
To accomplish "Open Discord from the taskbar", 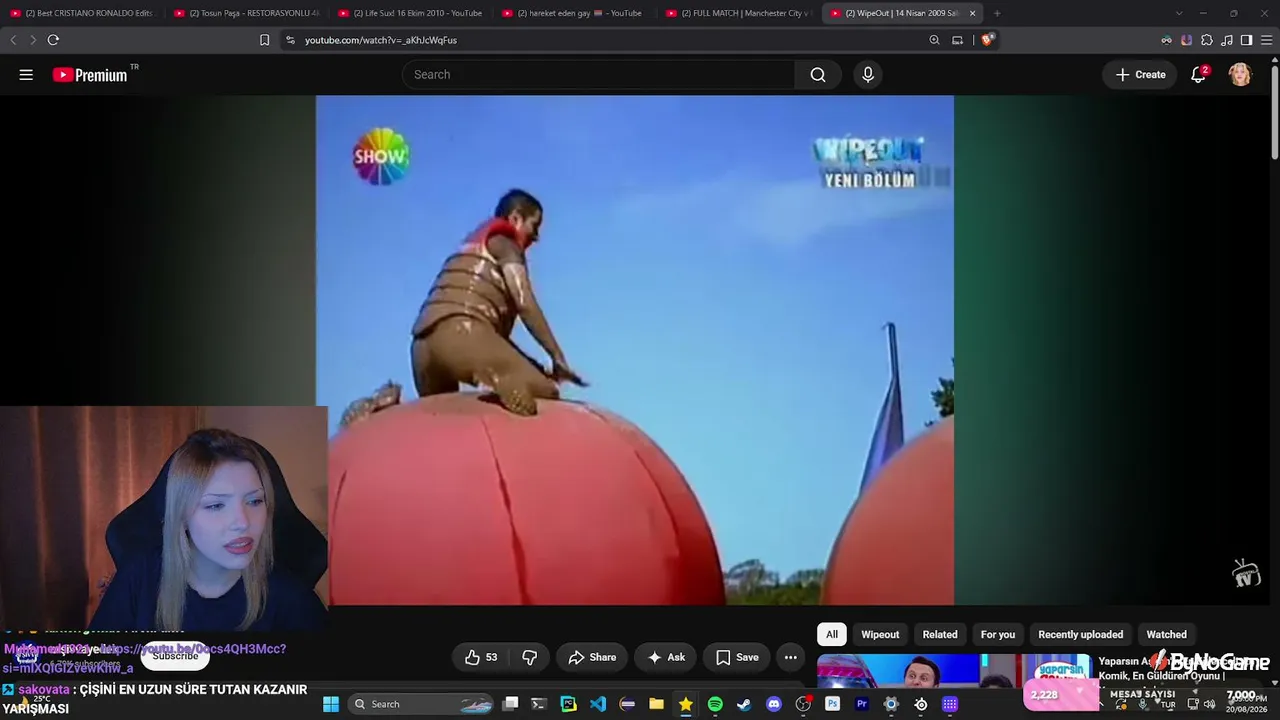I will tap(774, 704).
